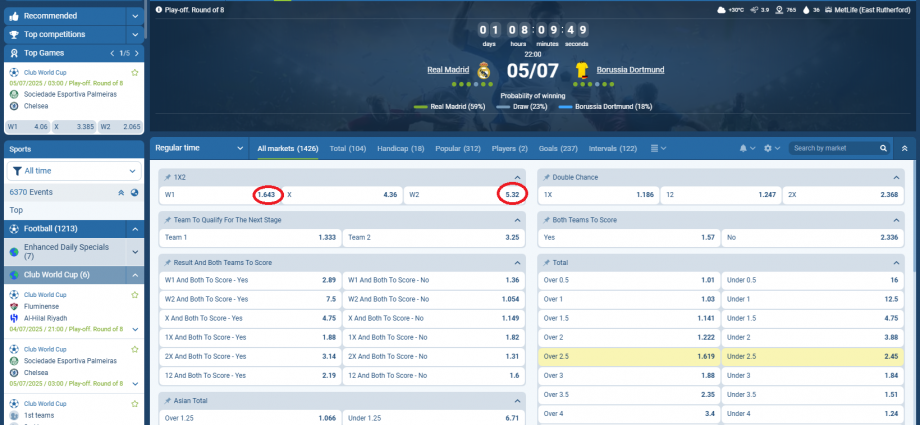This screenshot has width=920, height=425.
Task: Pin Result And Both Teams To Score
Action: click(x=168, y=262)
